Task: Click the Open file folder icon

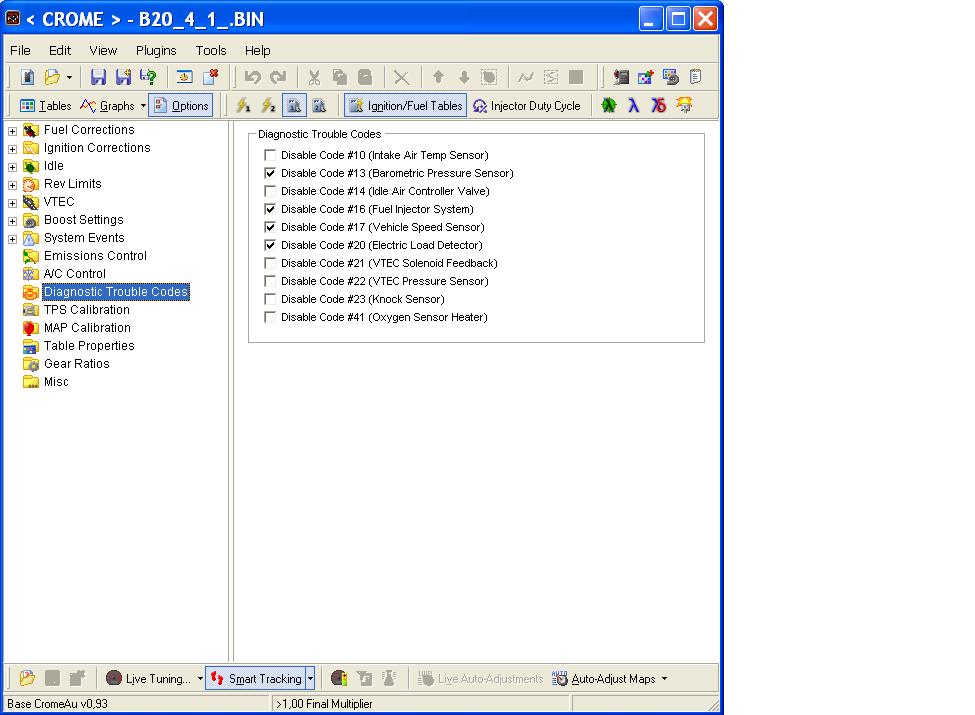Action: [52, 77]
